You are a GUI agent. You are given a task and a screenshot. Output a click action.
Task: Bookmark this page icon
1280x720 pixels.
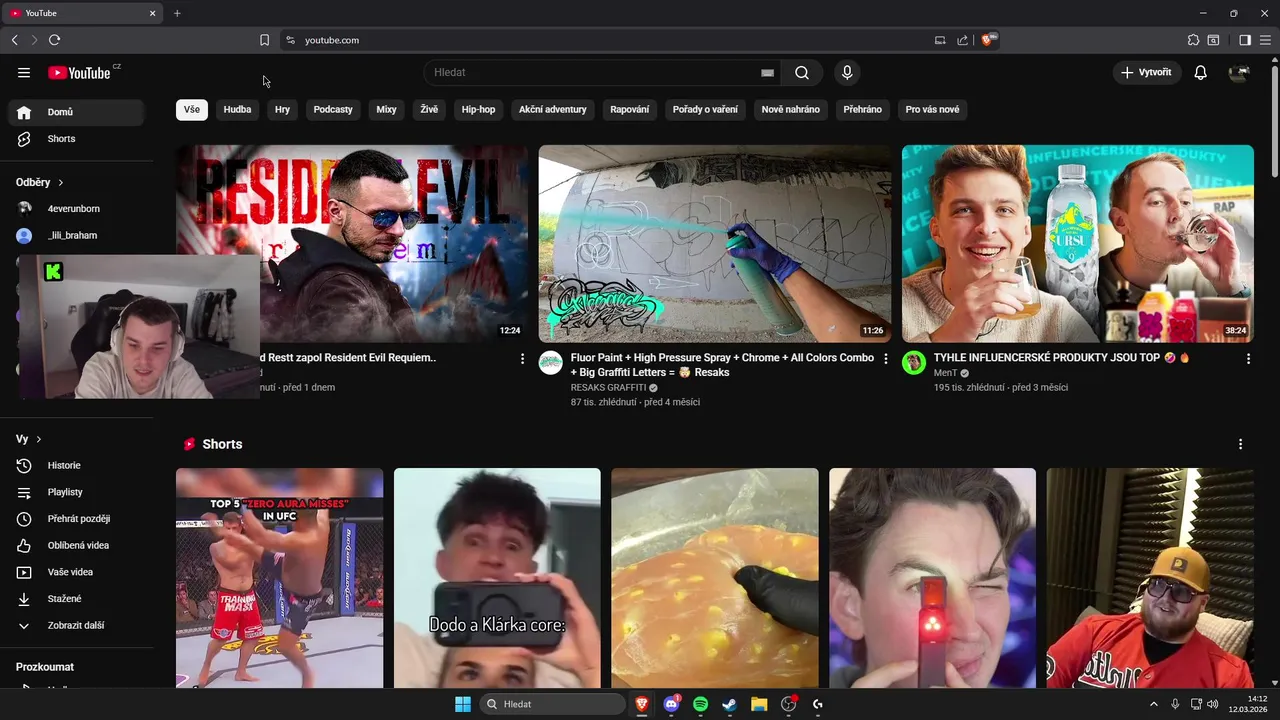[x=264, y=40]
